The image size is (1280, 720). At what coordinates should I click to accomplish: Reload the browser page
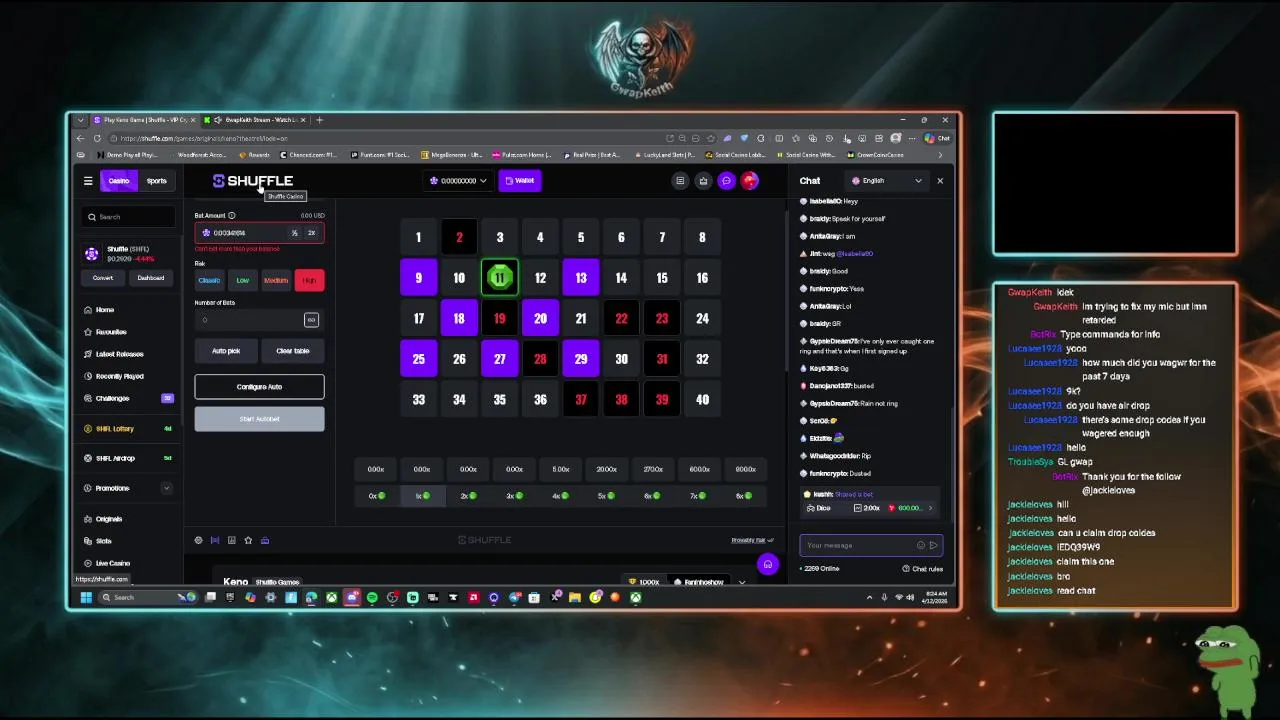click(97, 138)
